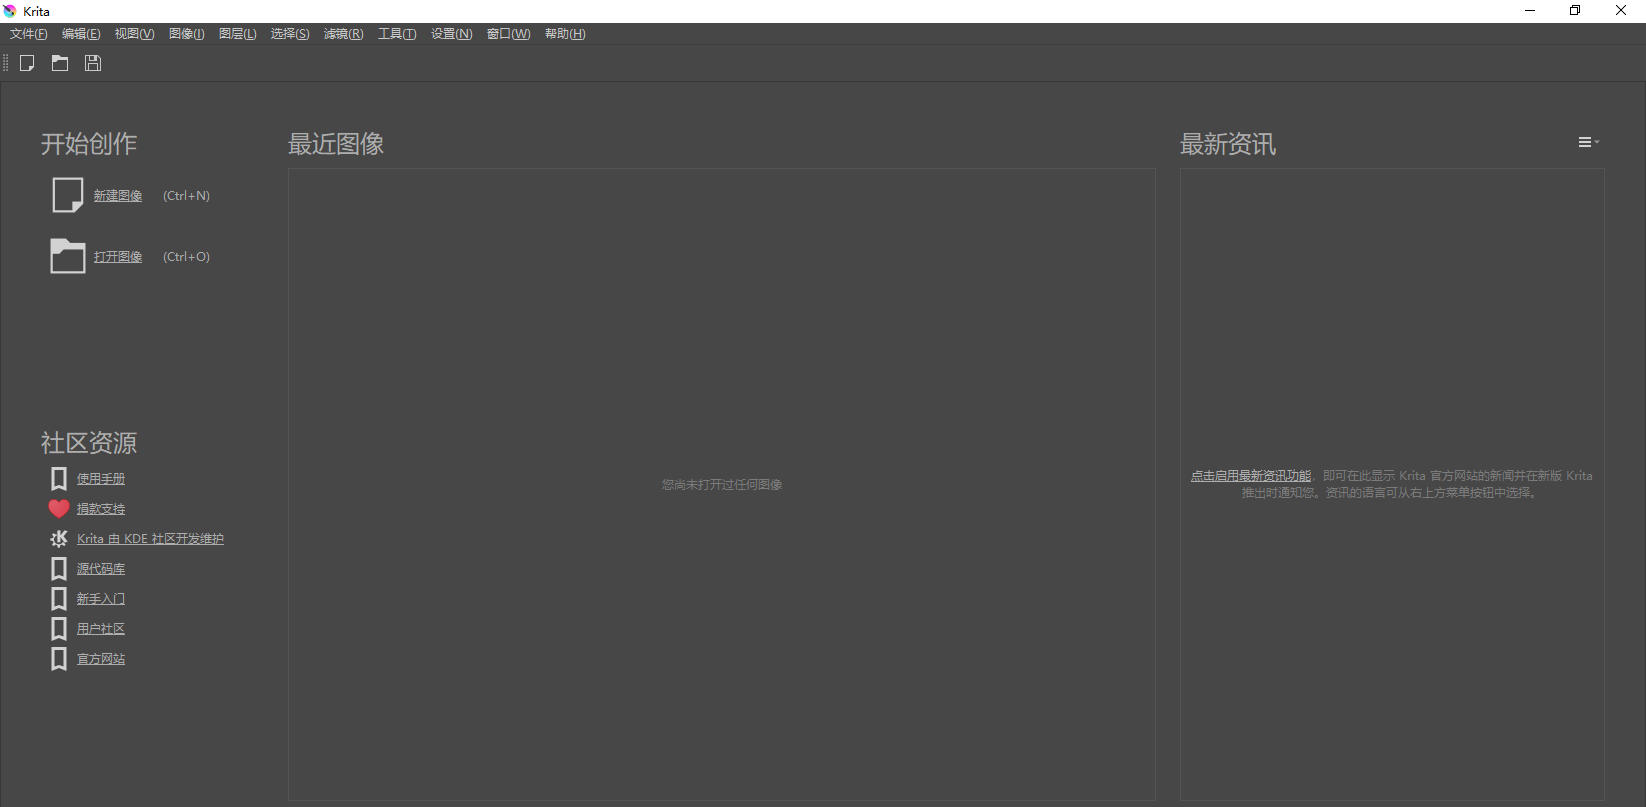Click the empty recent images area
This screenshot has width=1646, height=807.
(x=721, y=350)
